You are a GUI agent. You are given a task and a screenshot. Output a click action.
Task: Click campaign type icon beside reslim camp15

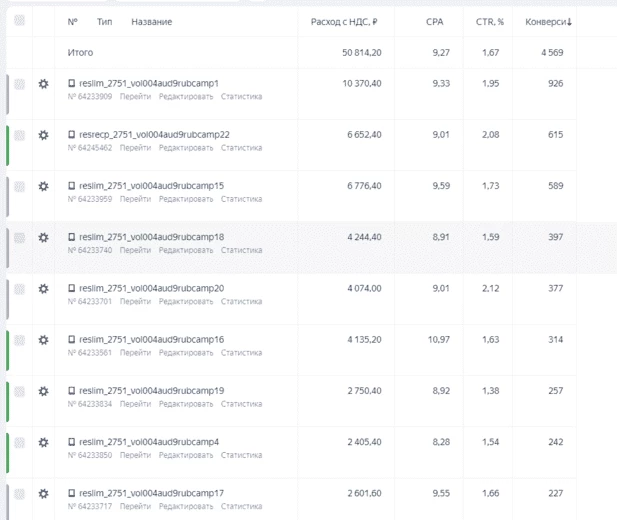coord(71,185)
